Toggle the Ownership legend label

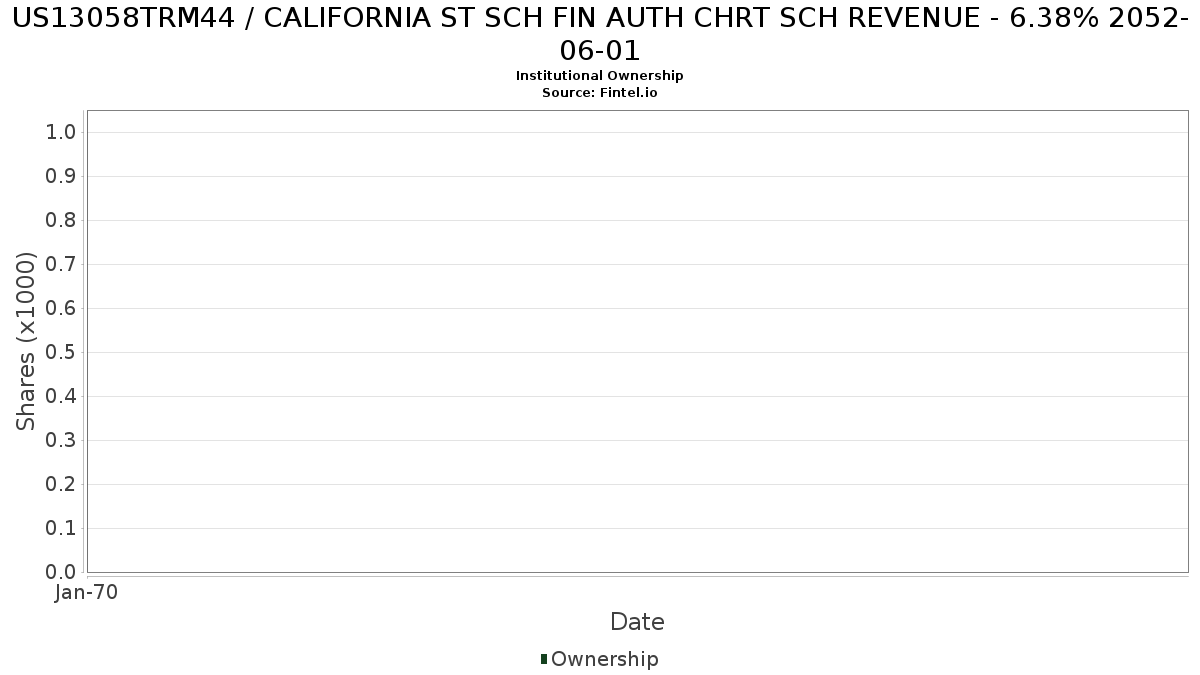point(604,659)
